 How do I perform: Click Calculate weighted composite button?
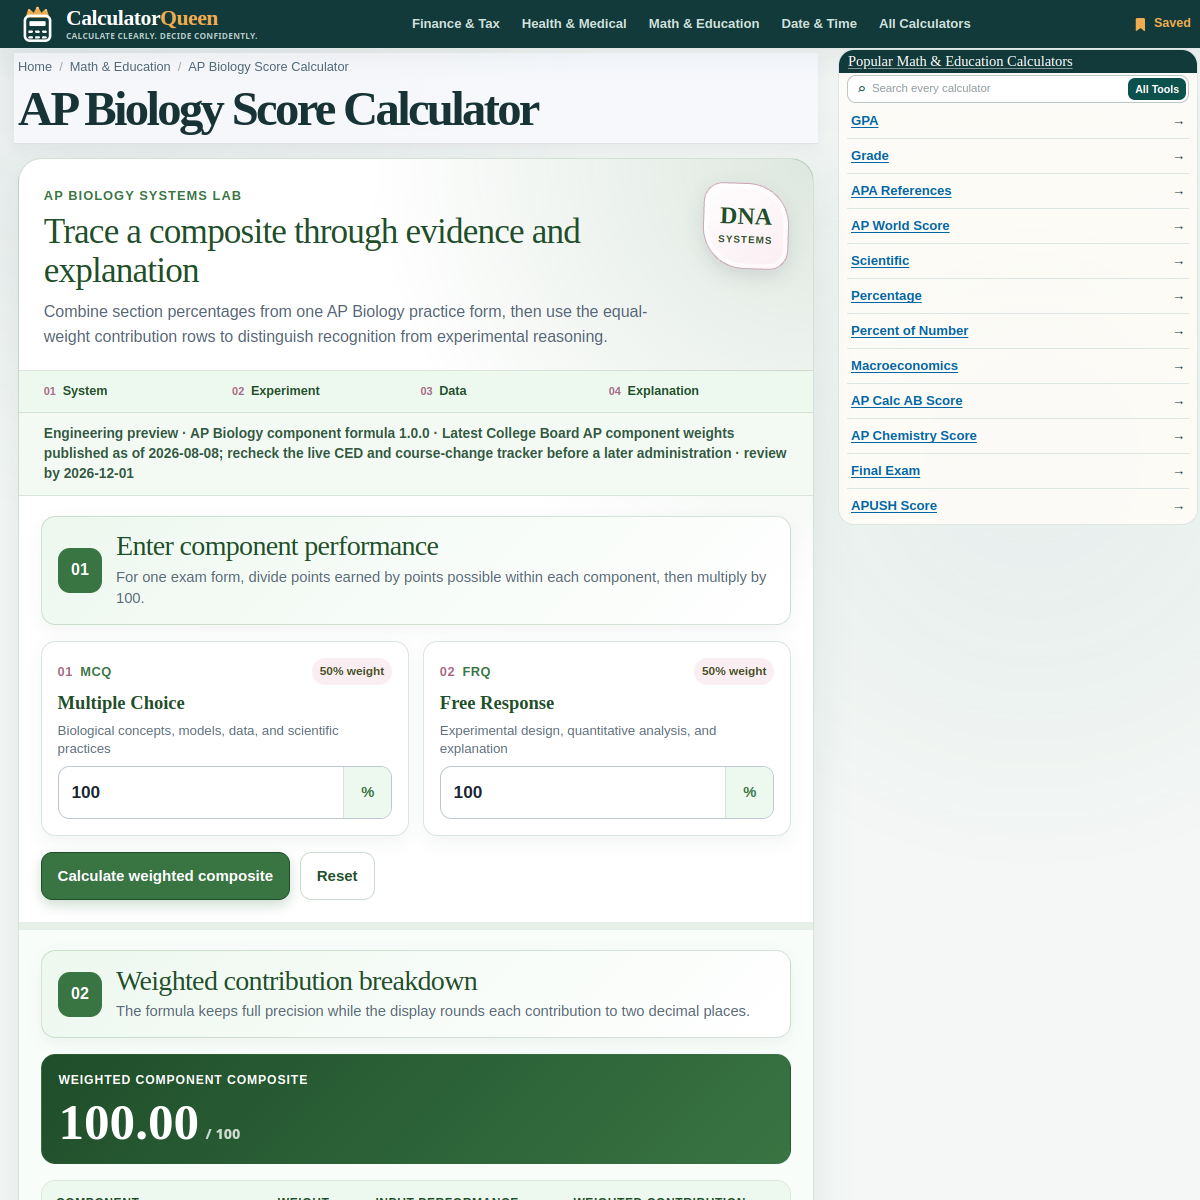[x=165, y=876]
